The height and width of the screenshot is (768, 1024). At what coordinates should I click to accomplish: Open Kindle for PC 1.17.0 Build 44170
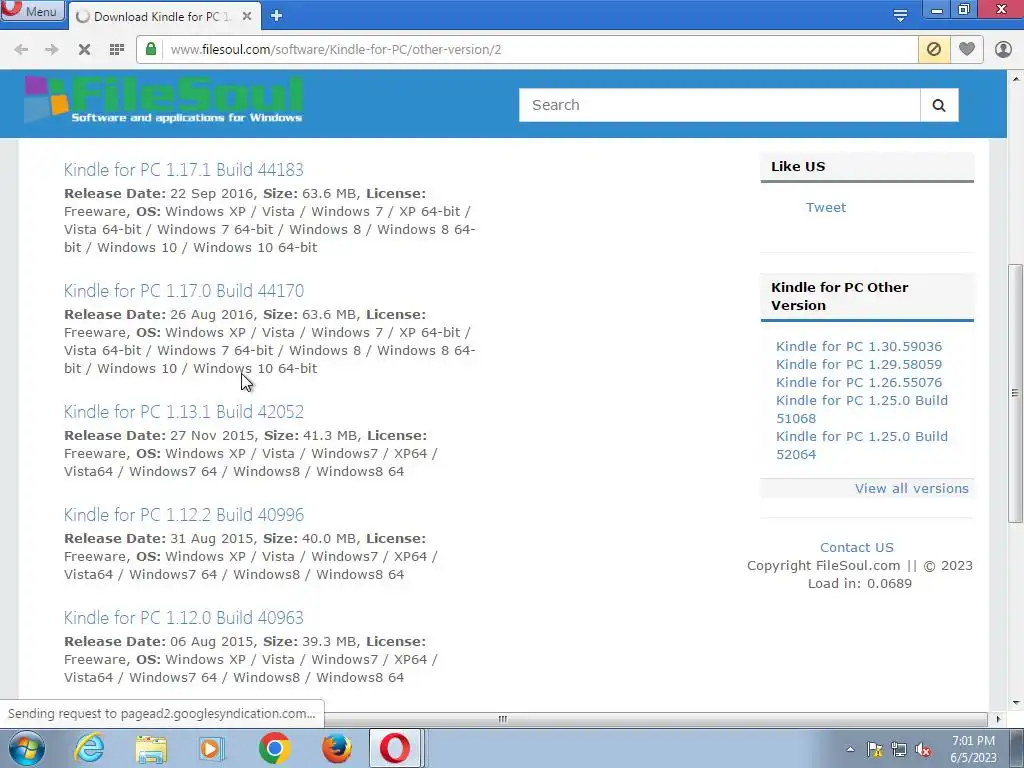[184, 291]
